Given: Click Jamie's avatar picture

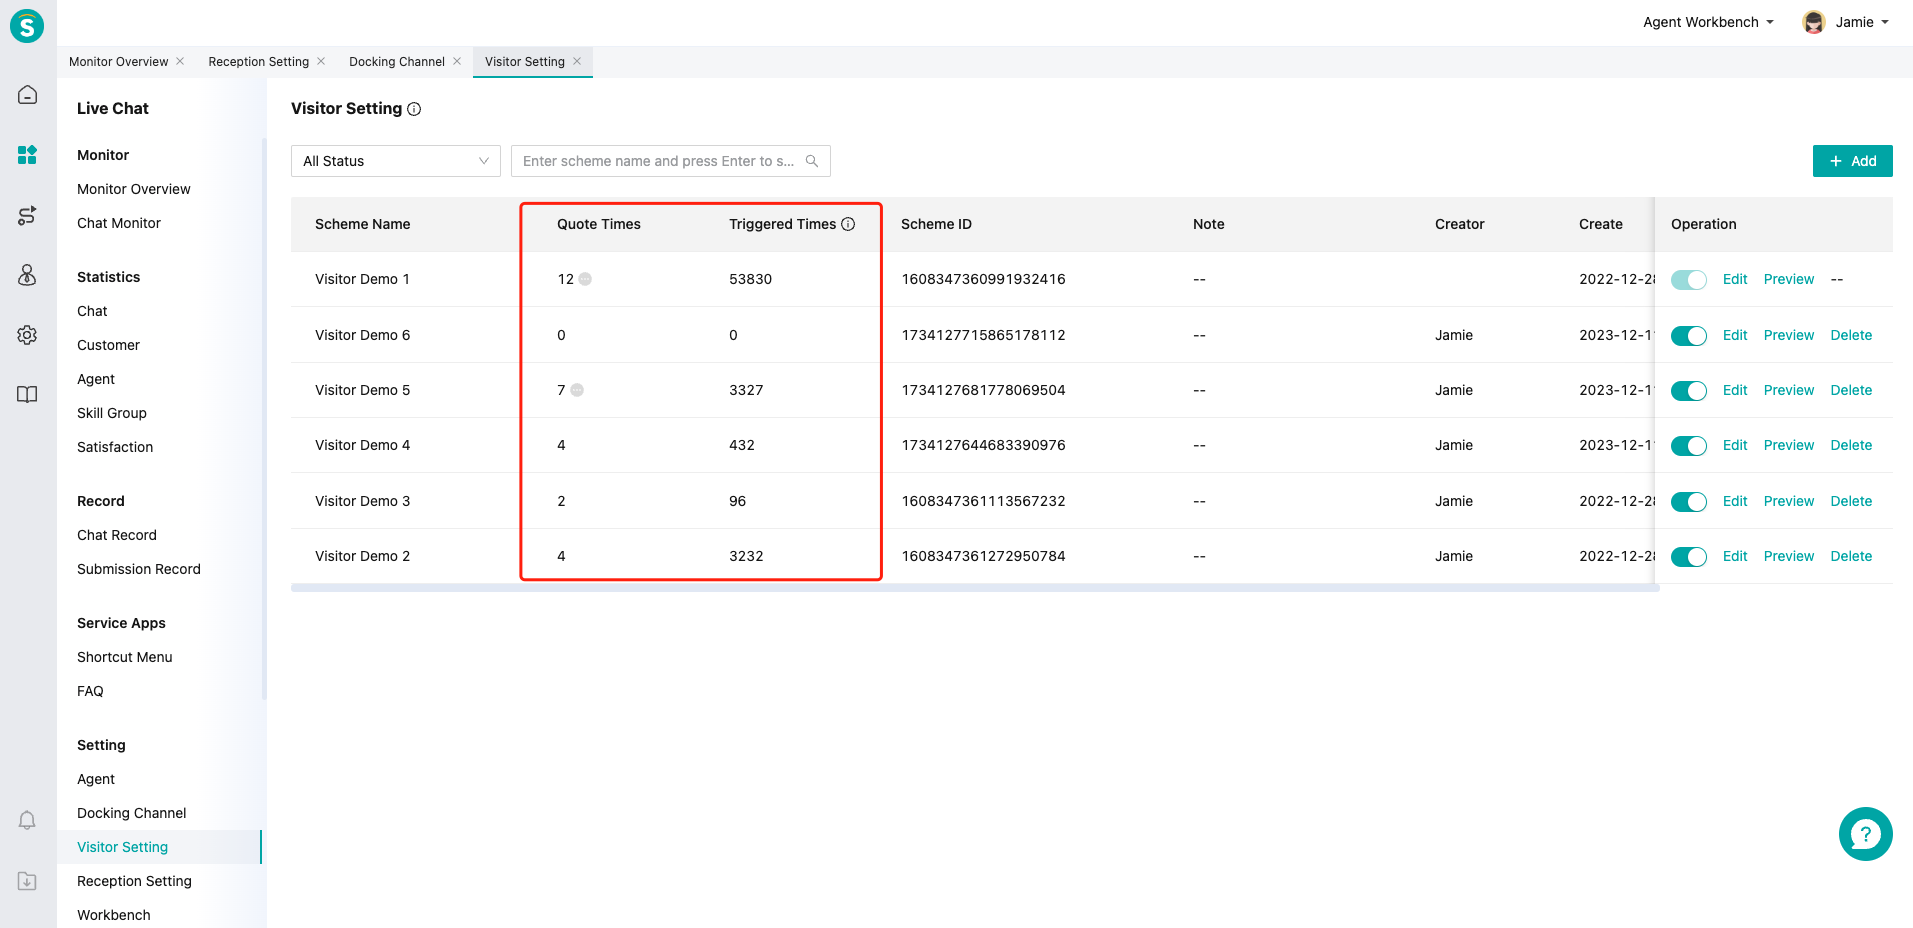Looking at the screenshot, I should (1813, 22).
